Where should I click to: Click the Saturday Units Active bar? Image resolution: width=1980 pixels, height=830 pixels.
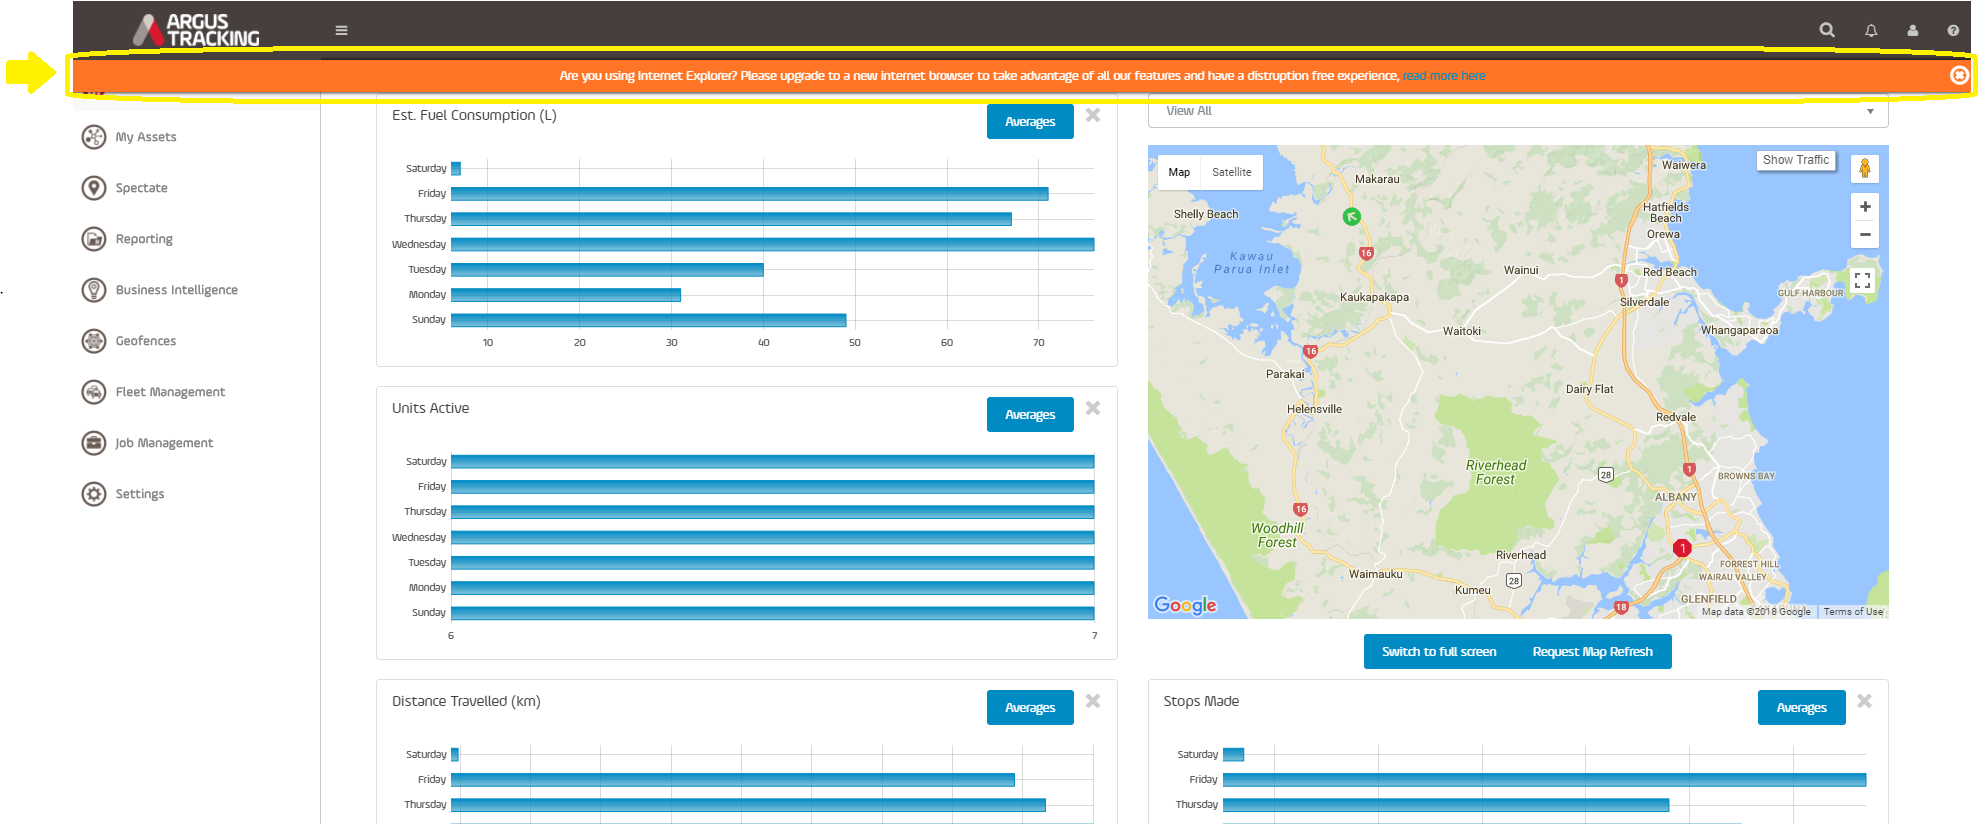[x=772, y=462]
